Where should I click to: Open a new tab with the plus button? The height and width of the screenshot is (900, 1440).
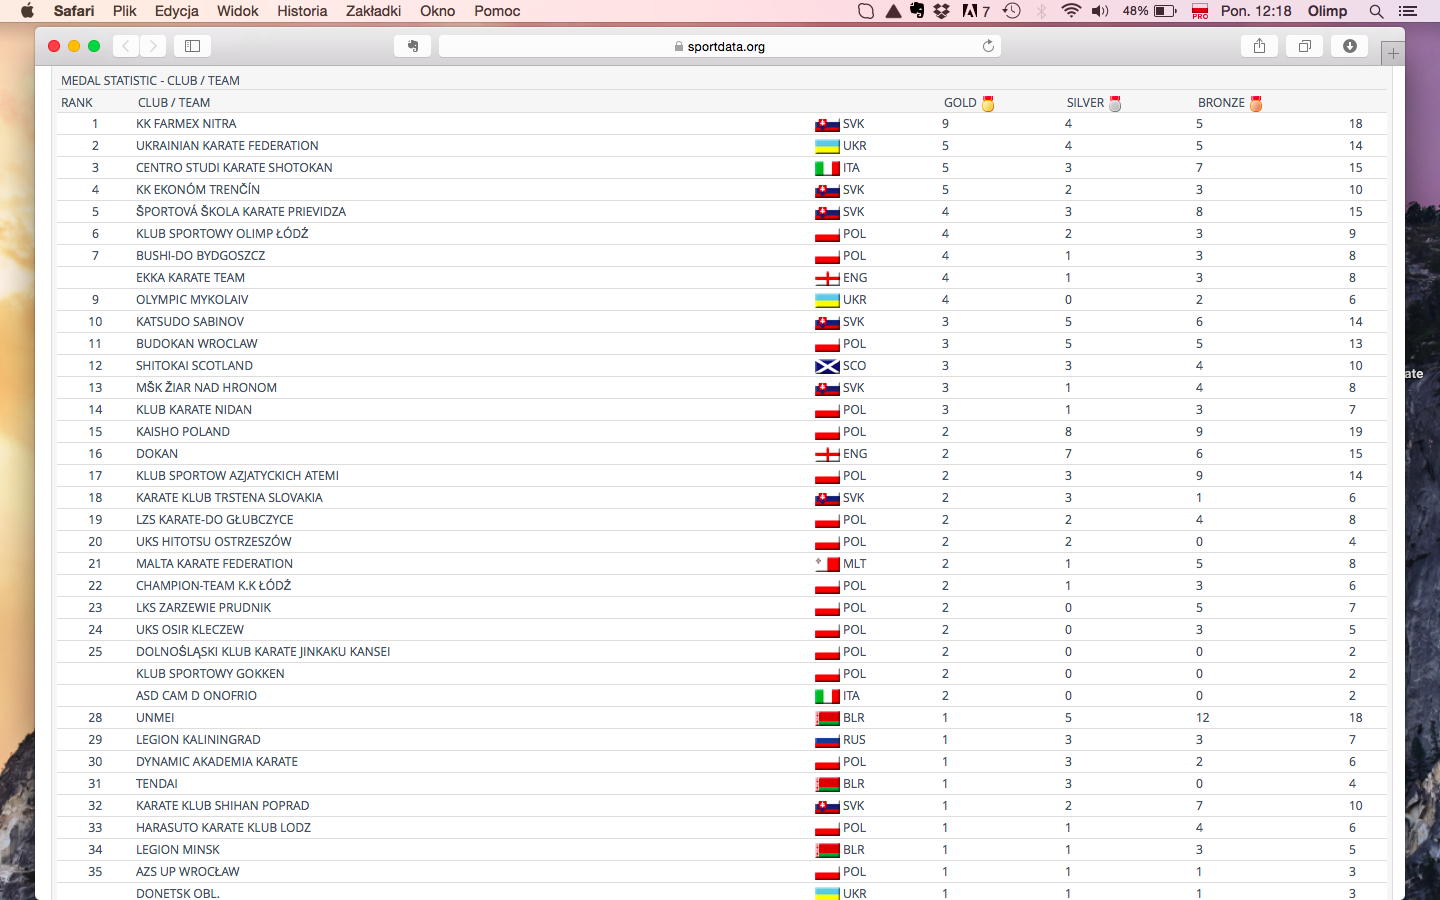coord(1392,53)
